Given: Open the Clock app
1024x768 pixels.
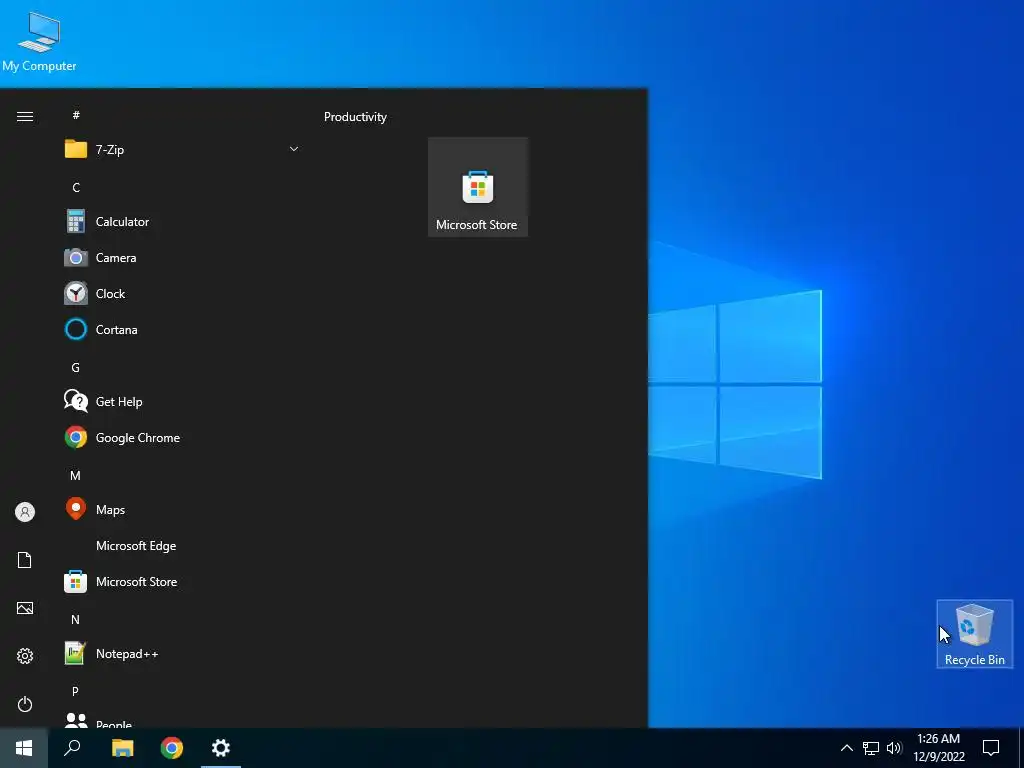Looking at the screenshot, I should click(x=183, y=294).
